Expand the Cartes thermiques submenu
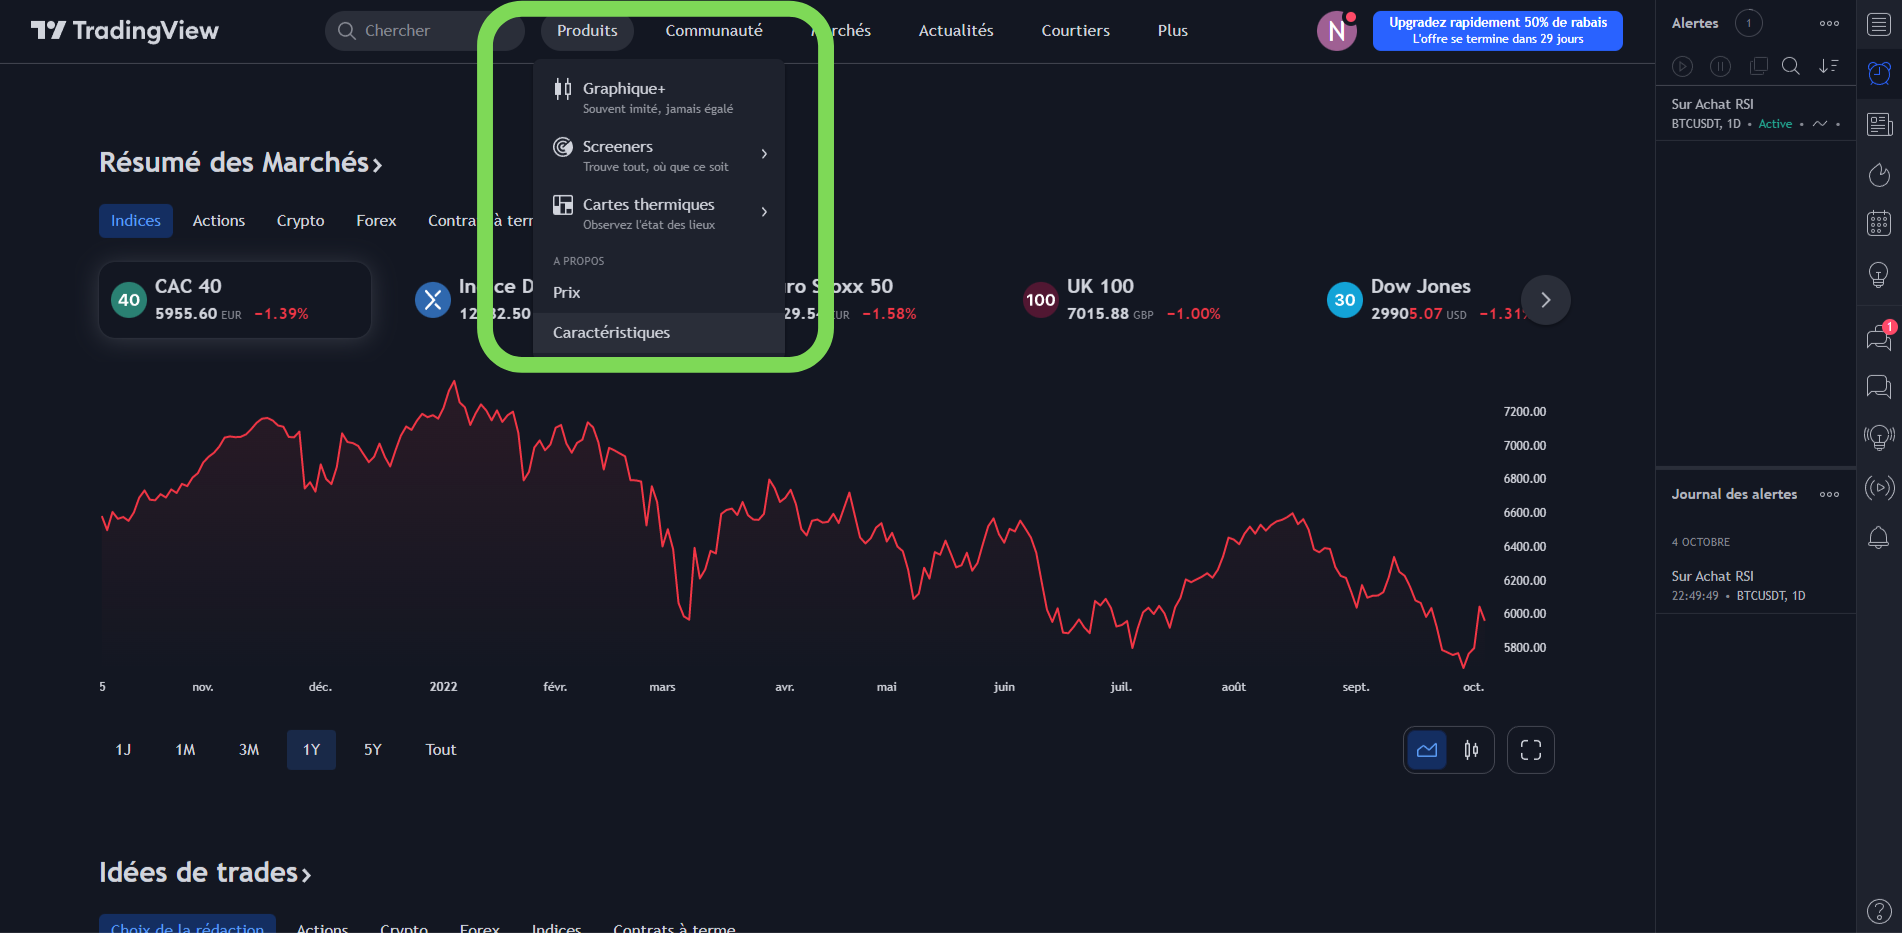The width and height of the screenshot is (1902, 933). [659, 213]
